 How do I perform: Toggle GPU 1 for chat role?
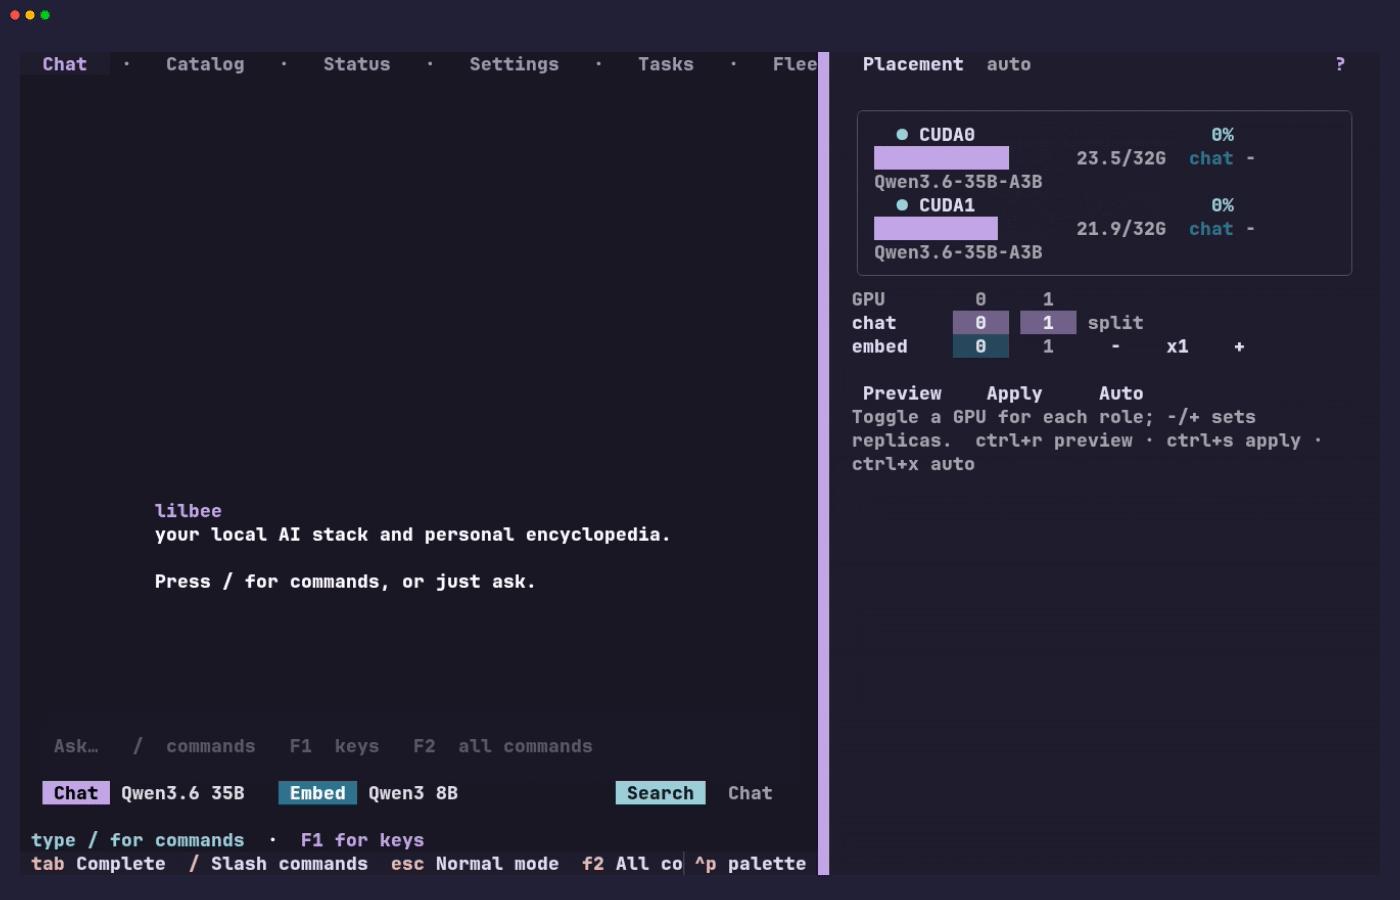[1048, 323]
